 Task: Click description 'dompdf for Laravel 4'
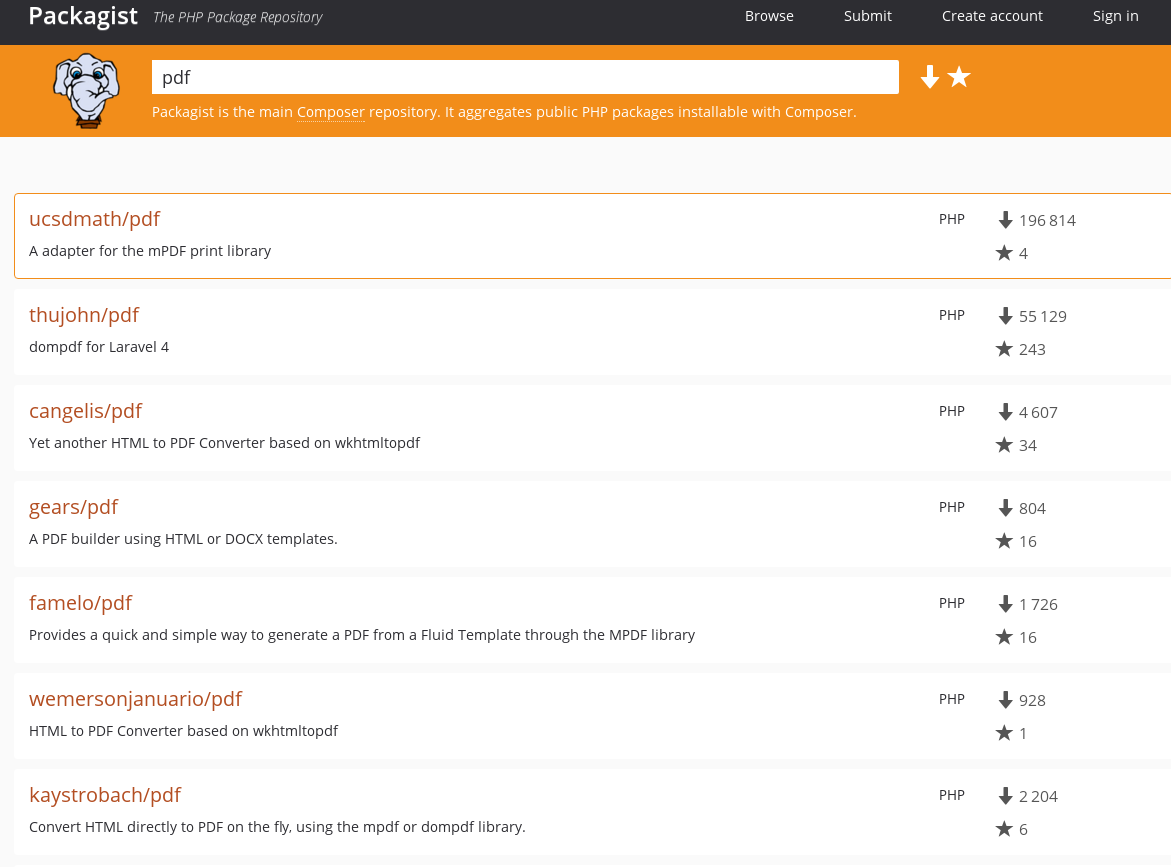coord(99,347)
